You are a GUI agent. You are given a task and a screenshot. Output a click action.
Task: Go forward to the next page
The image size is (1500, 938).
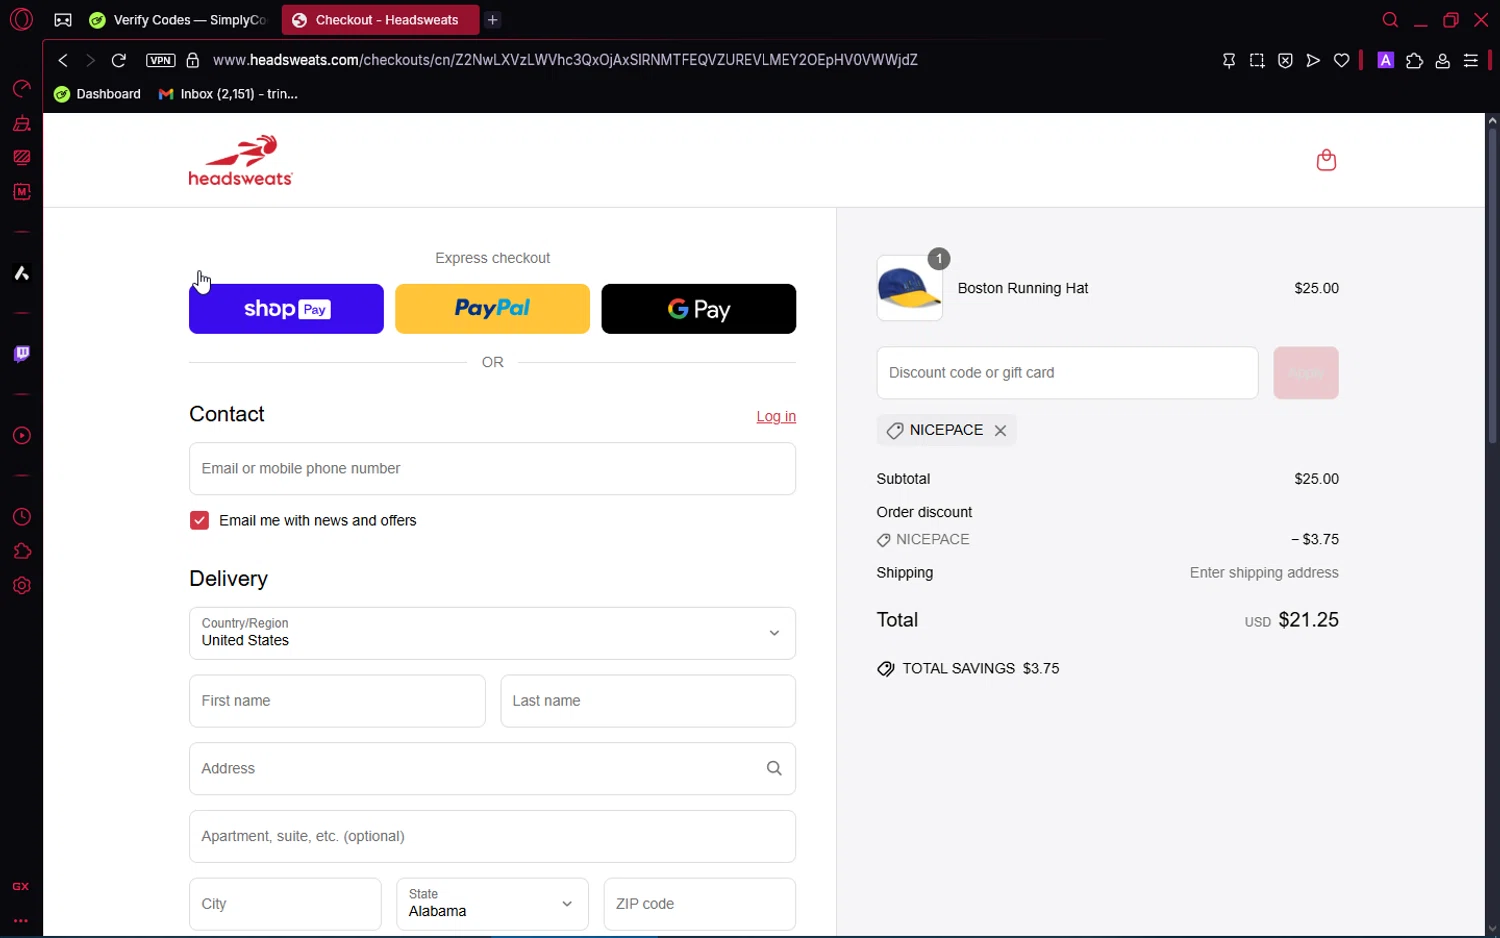click(90, 61)
